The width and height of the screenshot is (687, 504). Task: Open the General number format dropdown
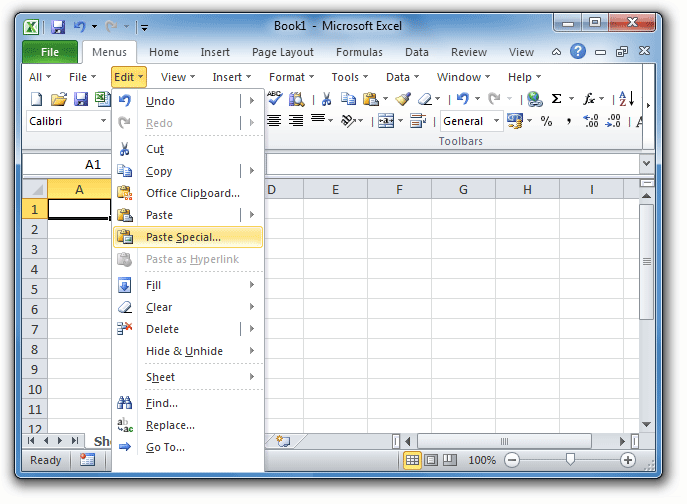pos(496,121)
